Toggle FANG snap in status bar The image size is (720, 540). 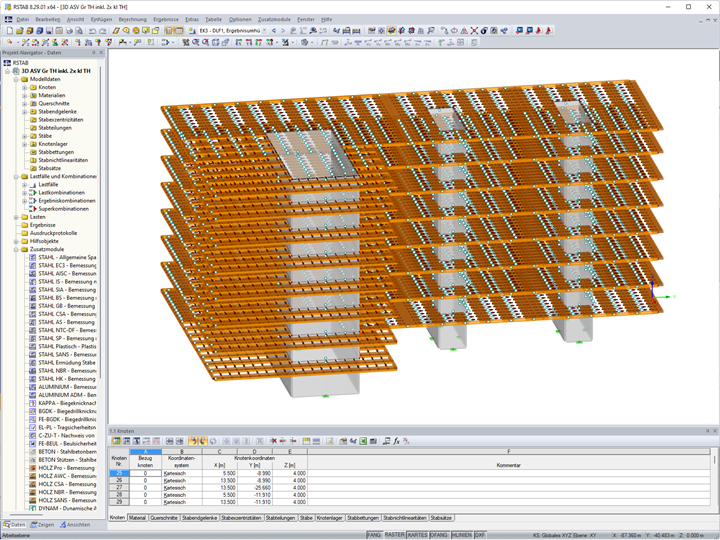tap(374, 535)
